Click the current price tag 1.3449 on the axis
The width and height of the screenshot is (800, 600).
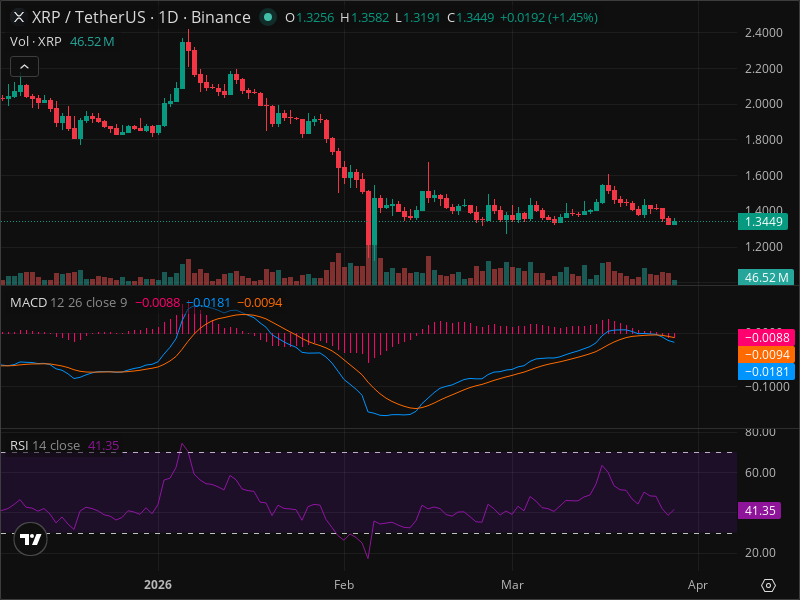(x=763, y=221)
